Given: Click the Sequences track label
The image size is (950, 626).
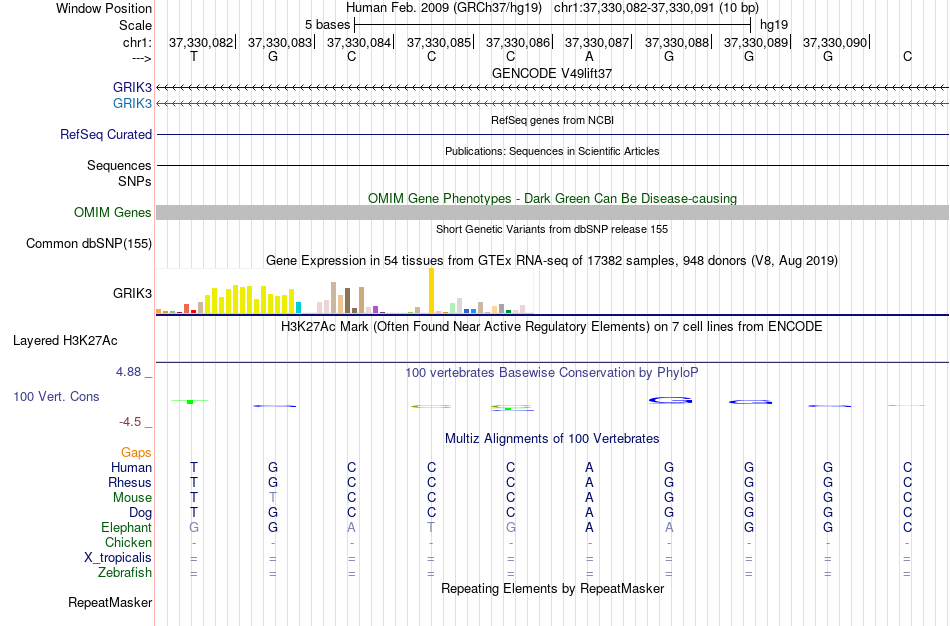Looking at the screenshot, I should coord(119,165).
